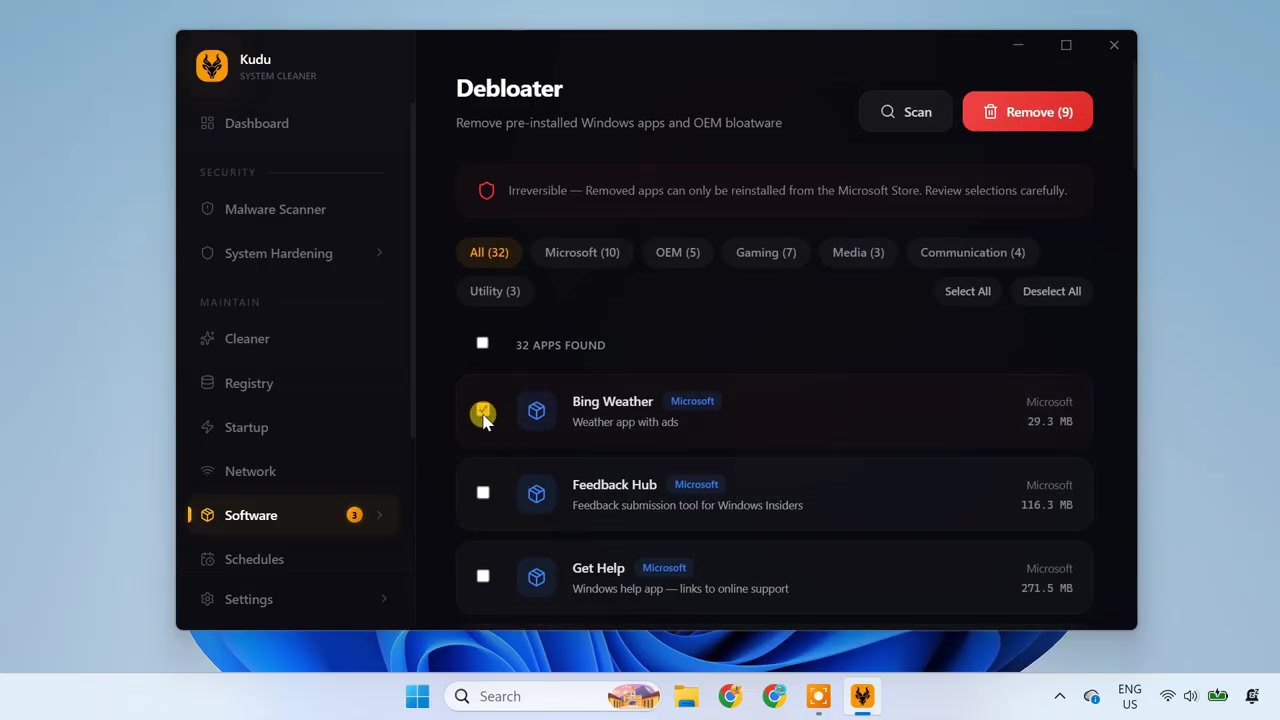Click Deselect All apps
1280x720 pixels.
point(1051,291)
